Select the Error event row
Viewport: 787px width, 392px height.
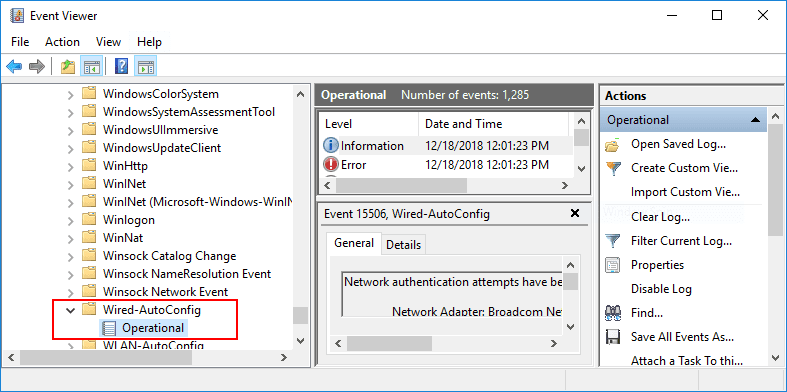coord(446,164)
